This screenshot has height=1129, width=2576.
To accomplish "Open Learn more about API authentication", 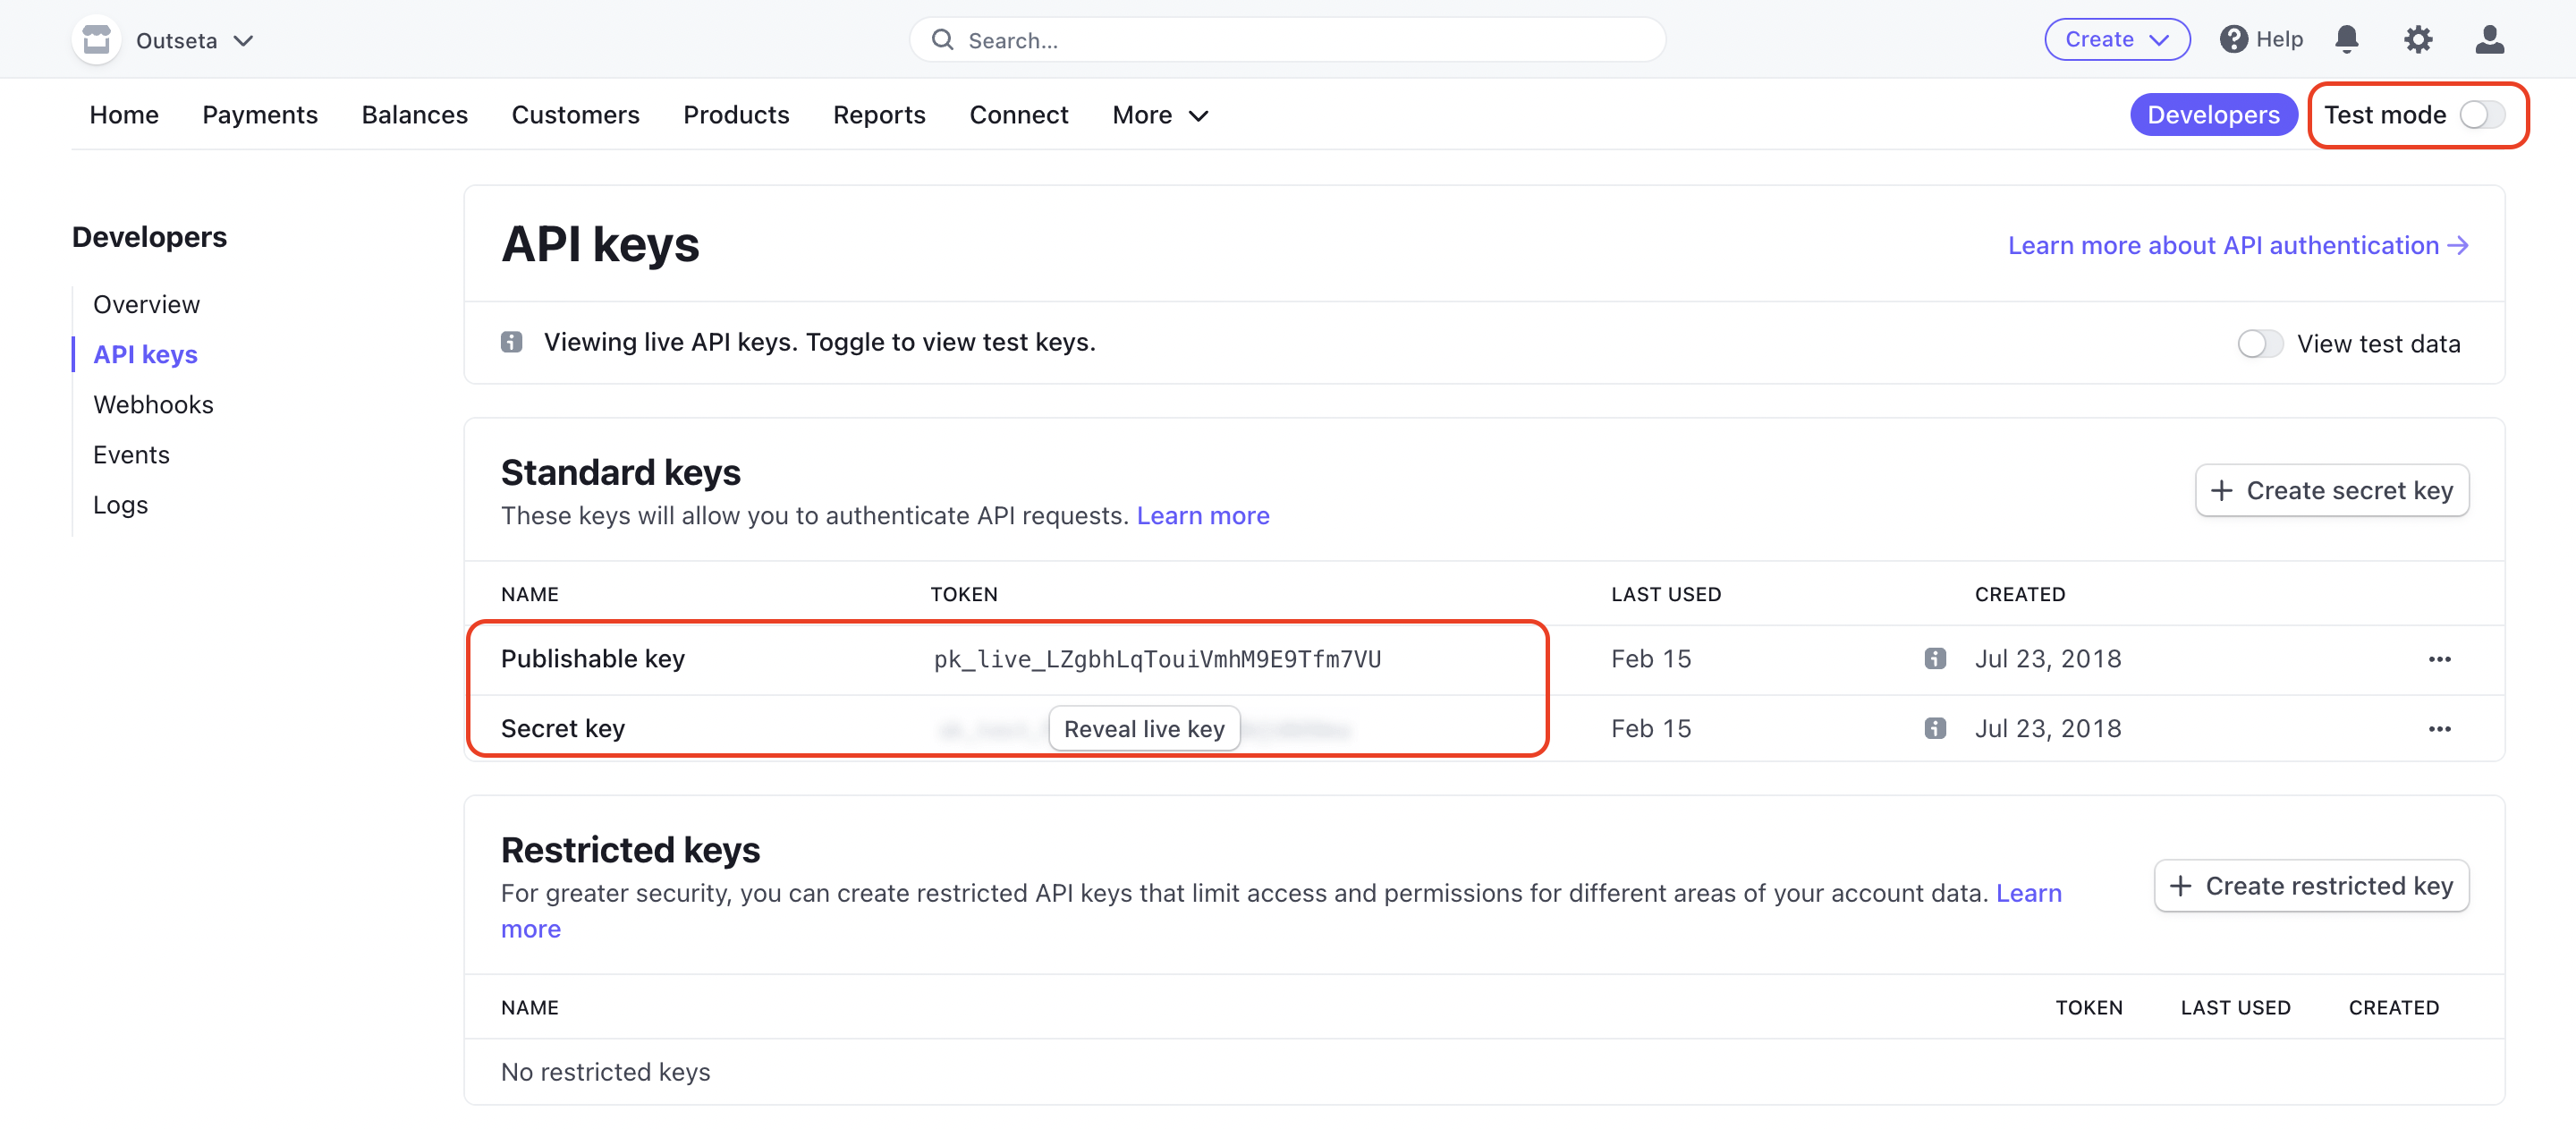I will [2240, 245].
